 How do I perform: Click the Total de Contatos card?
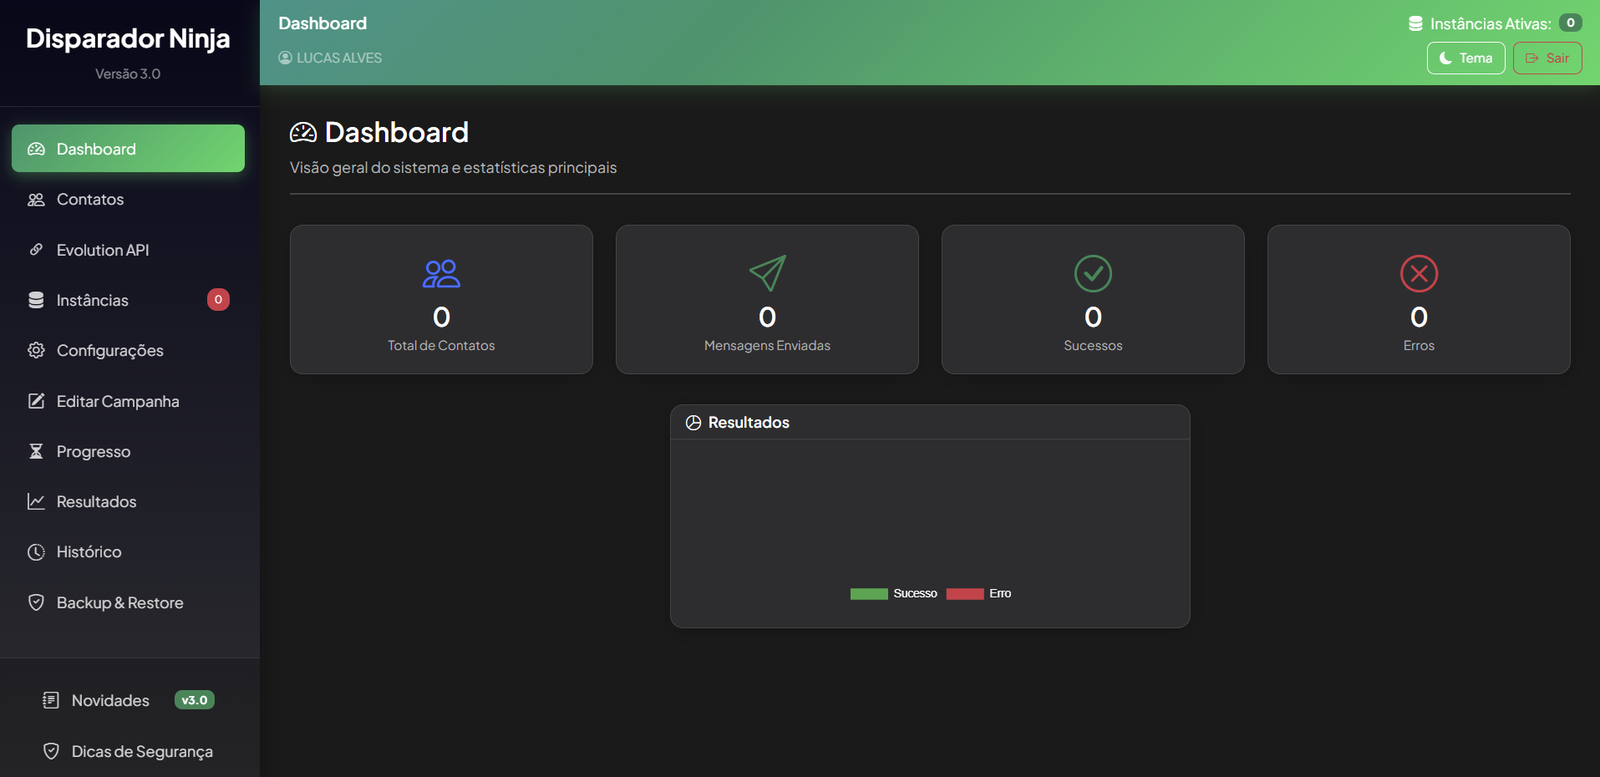441,300
